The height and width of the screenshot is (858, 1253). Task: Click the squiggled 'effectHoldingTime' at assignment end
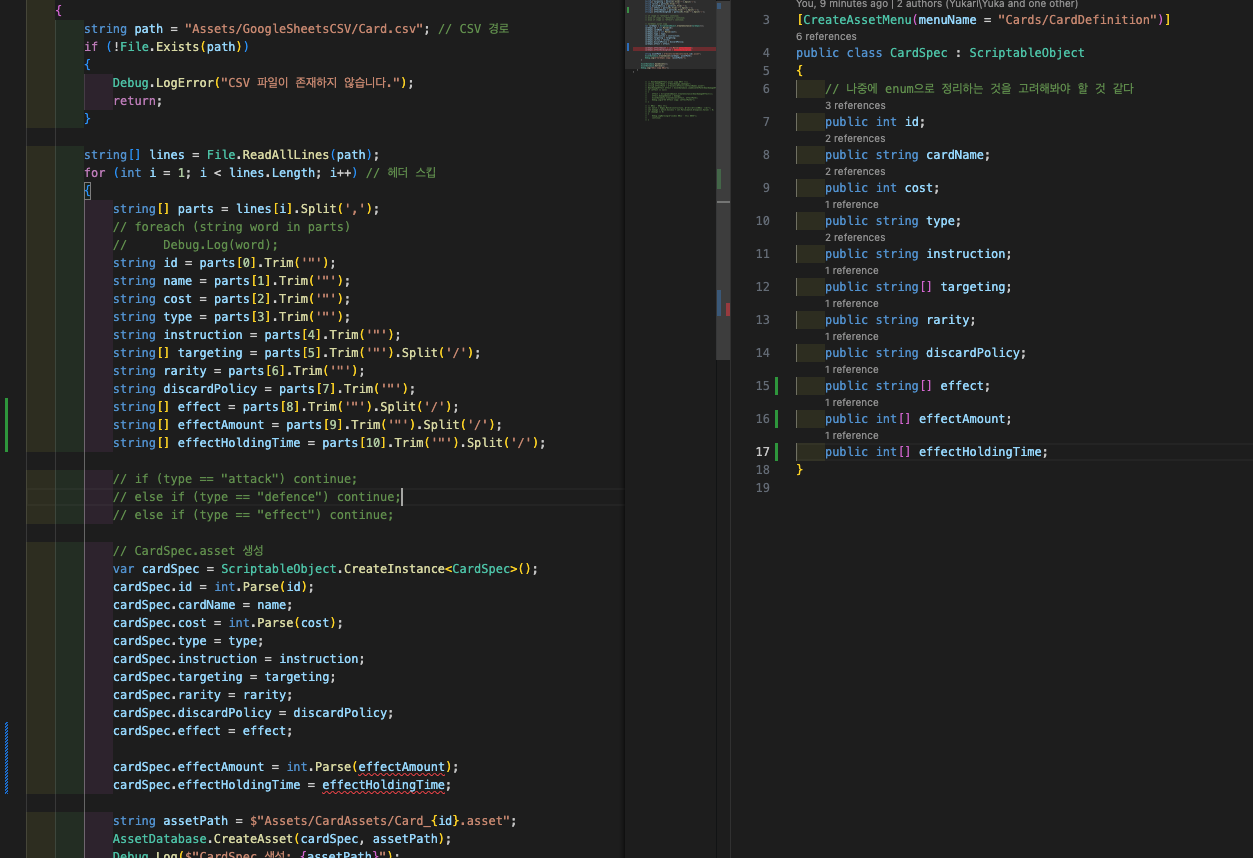pos(383,785)
